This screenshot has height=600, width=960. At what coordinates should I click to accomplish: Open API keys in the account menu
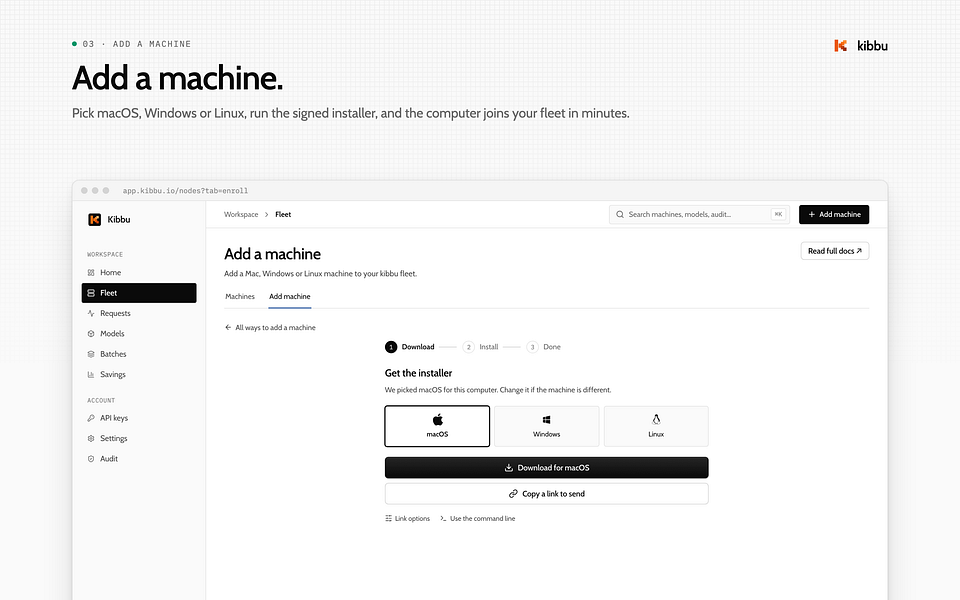click(x=139, y=418)
